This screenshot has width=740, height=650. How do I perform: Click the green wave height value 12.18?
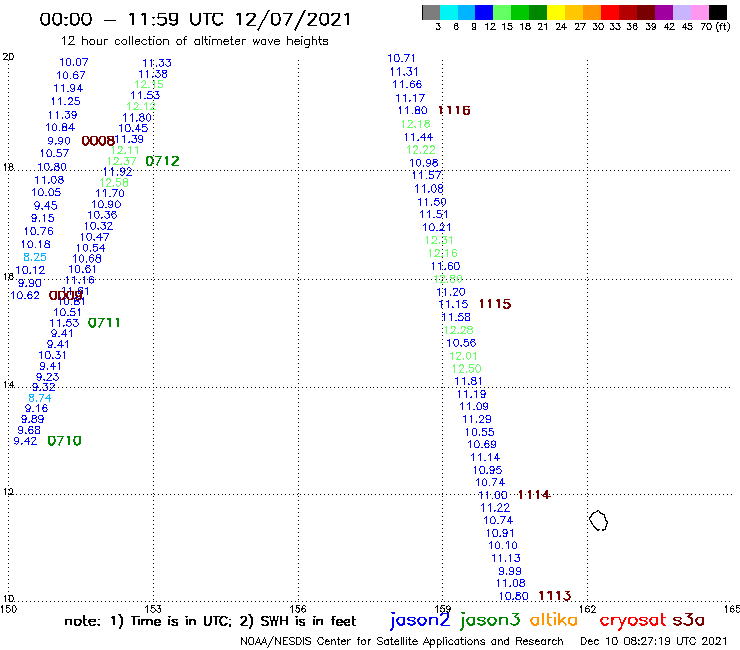[415, 124]
